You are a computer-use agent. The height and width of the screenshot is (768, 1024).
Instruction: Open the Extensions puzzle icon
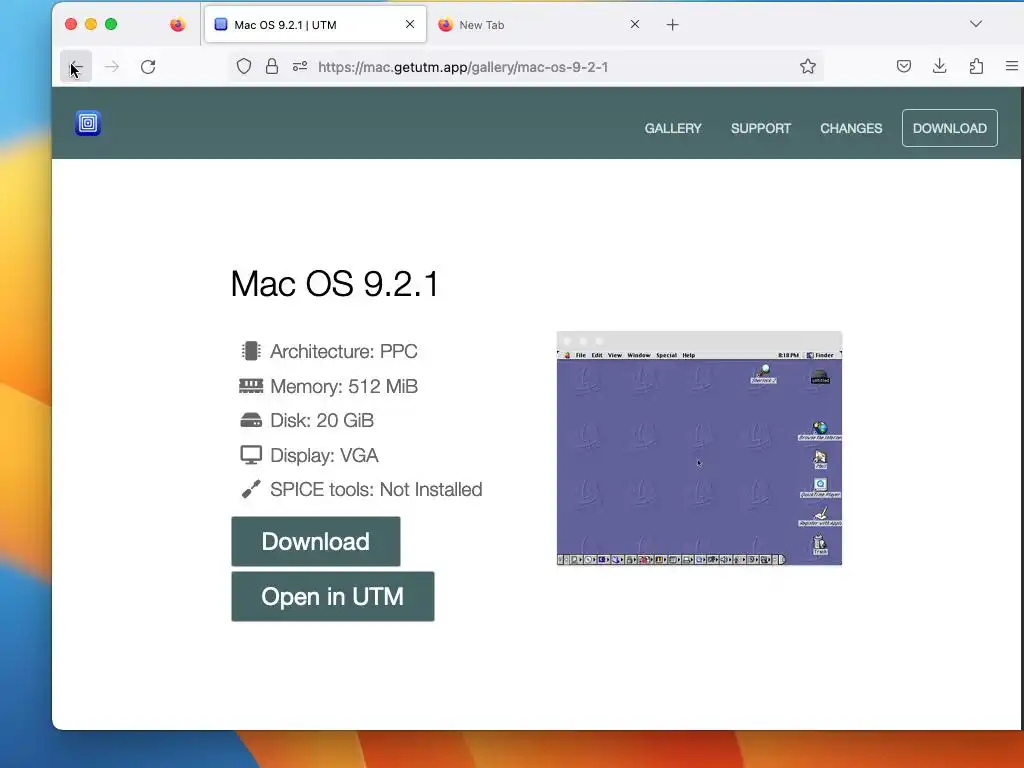tap(976, 66)
